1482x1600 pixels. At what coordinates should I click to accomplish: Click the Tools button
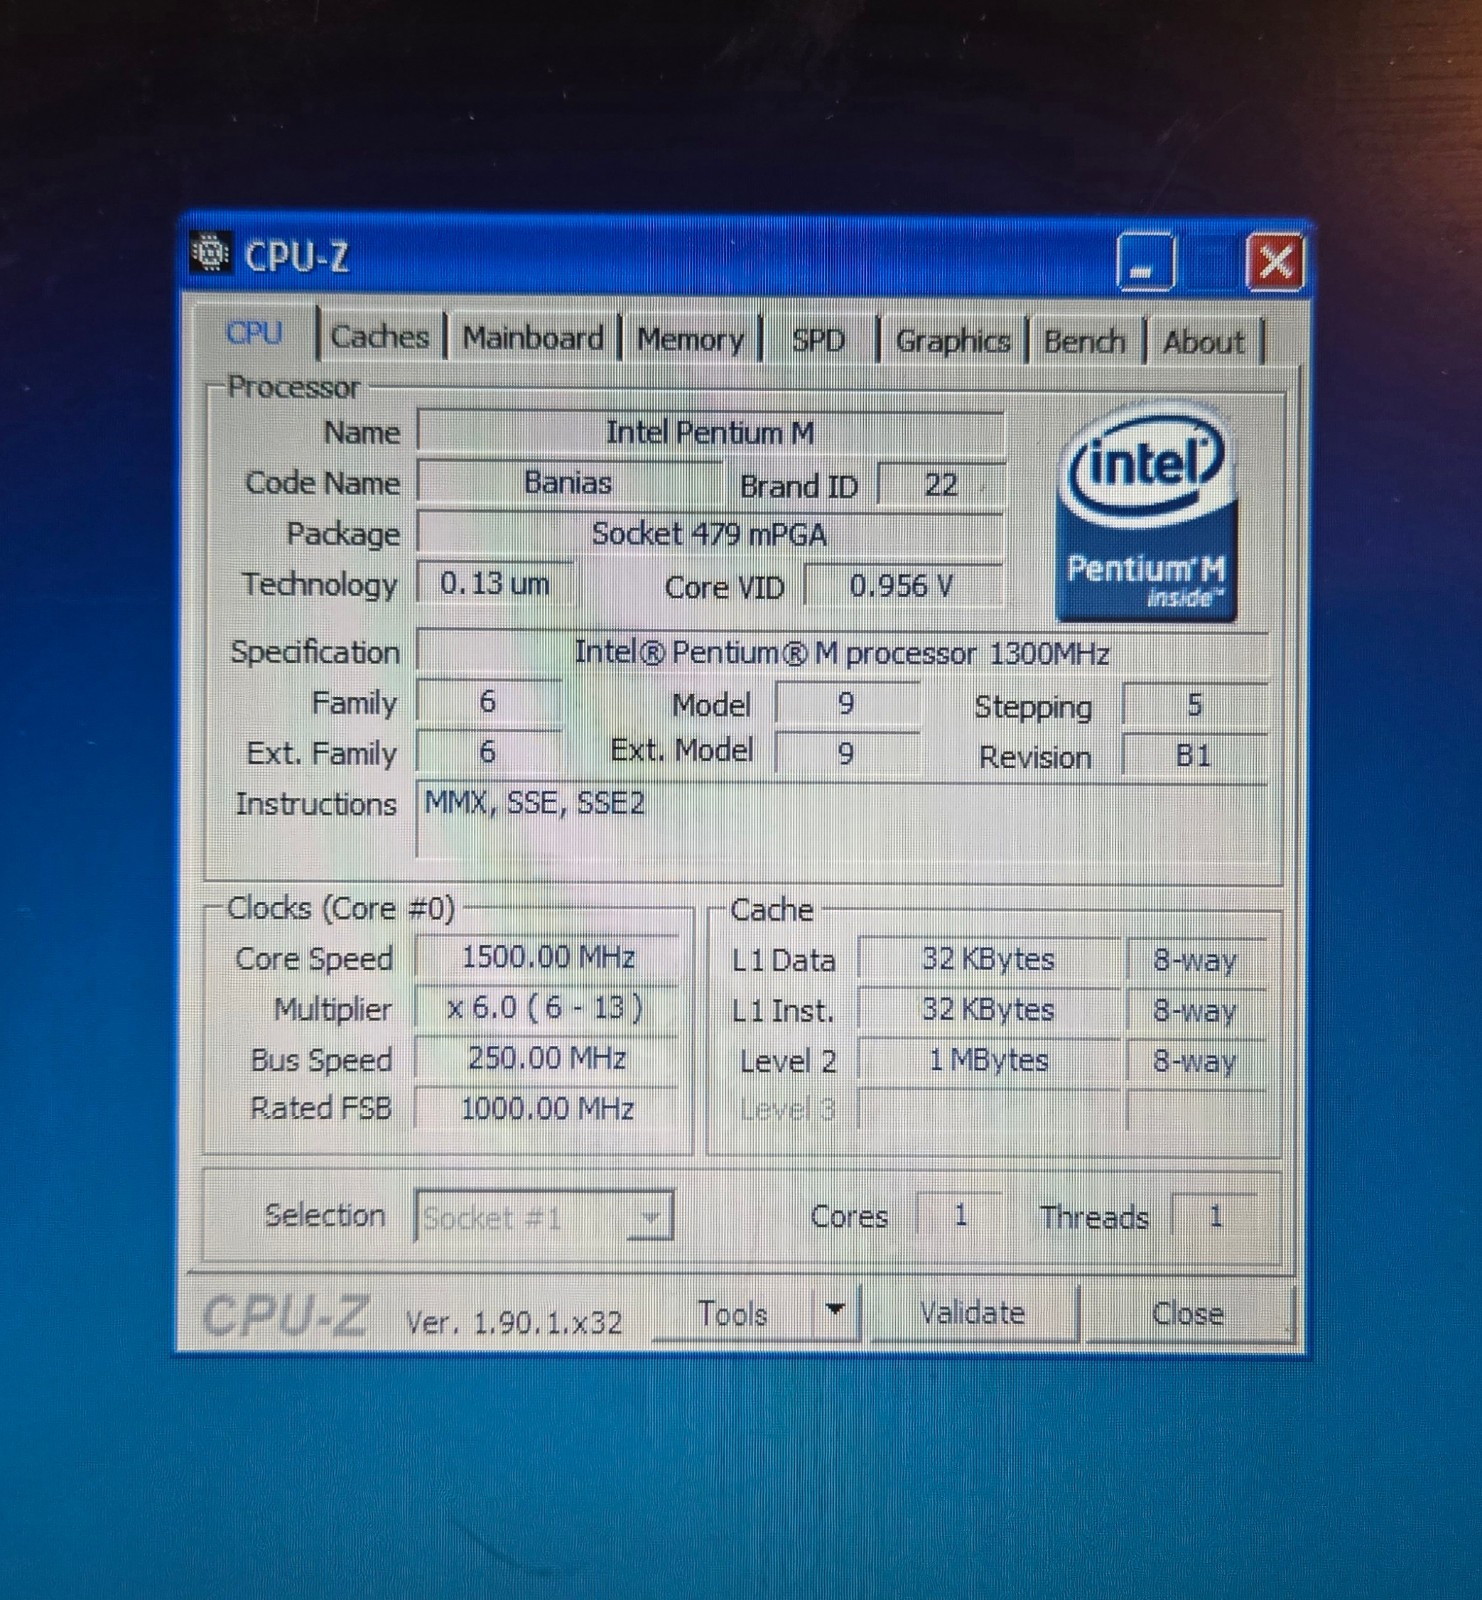[x=732, y=1313]
